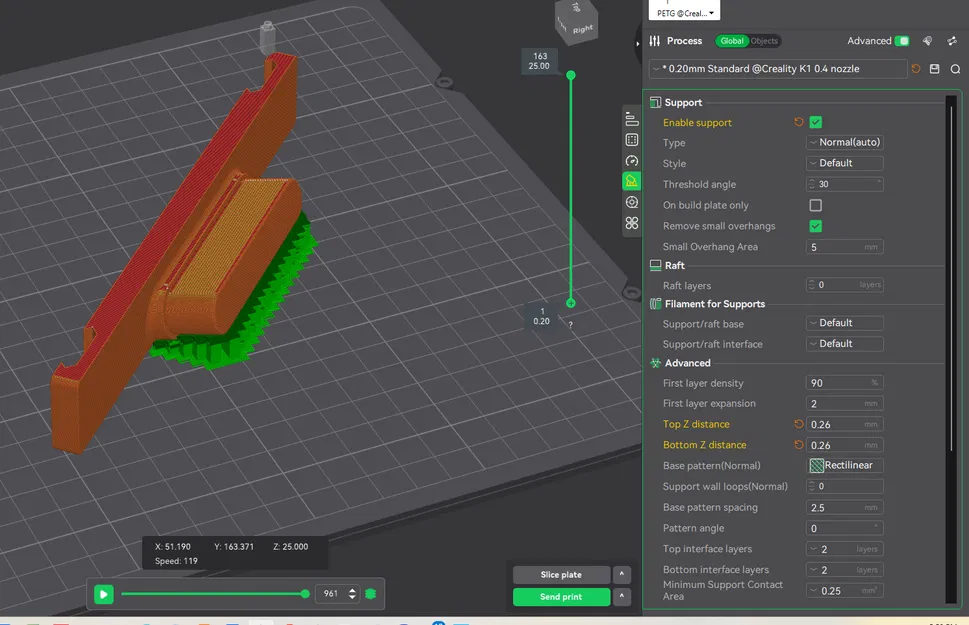969x625 pixels.
Task: Search process settings with magnifier icon
Action: 955,69
